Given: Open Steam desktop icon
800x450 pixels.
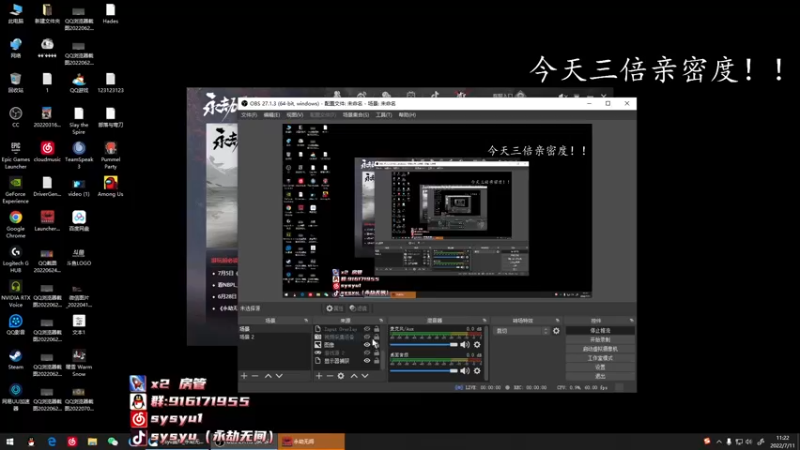Looking at the screenshot, I should click(15, 359).
